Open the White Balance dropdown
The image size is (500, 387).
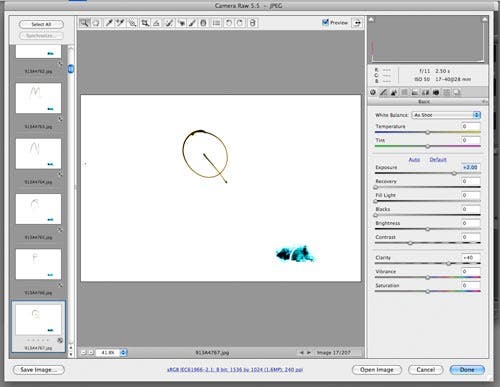click(x=446, y=115)
